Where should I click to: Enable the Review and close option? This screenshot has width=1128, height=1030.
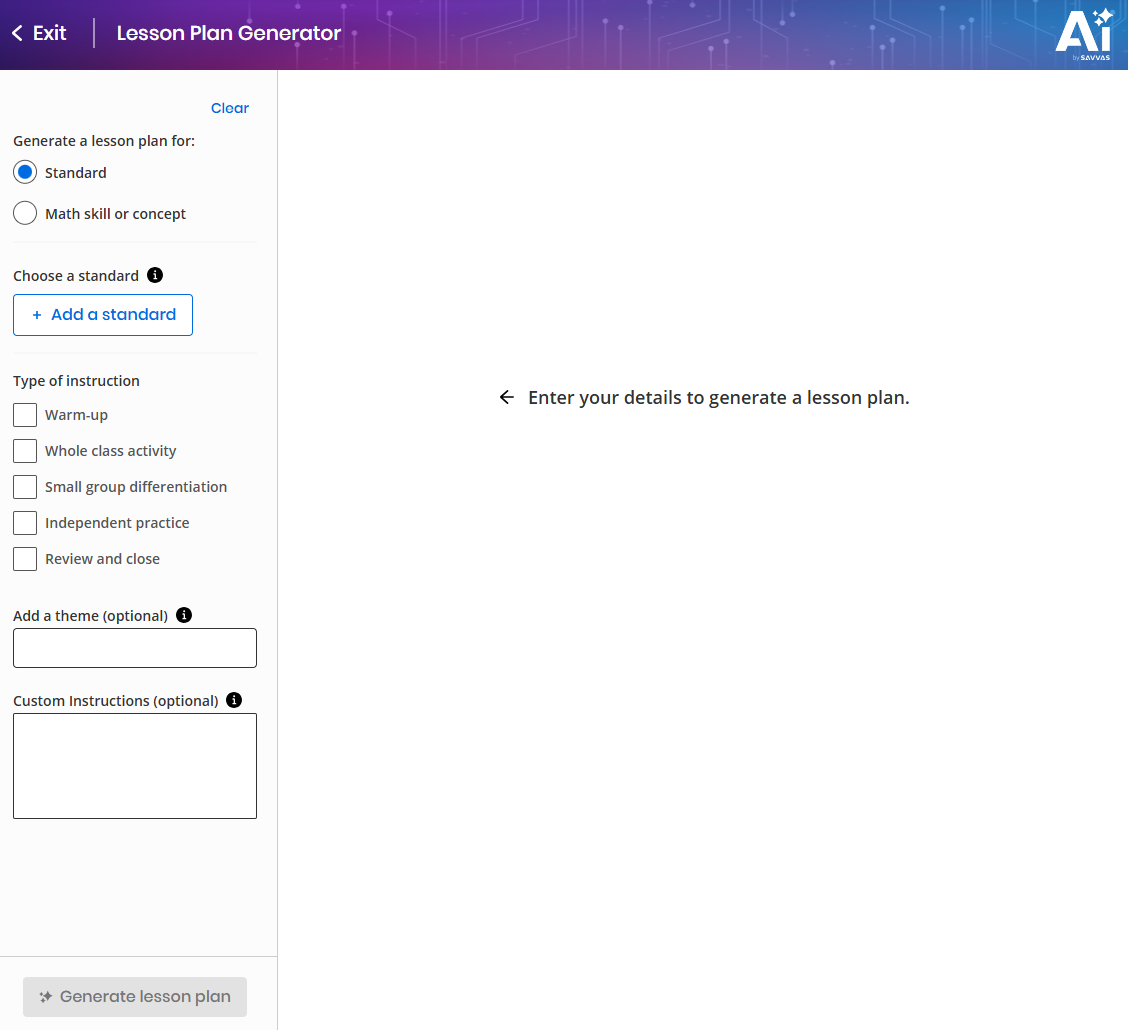click(25, 558)
